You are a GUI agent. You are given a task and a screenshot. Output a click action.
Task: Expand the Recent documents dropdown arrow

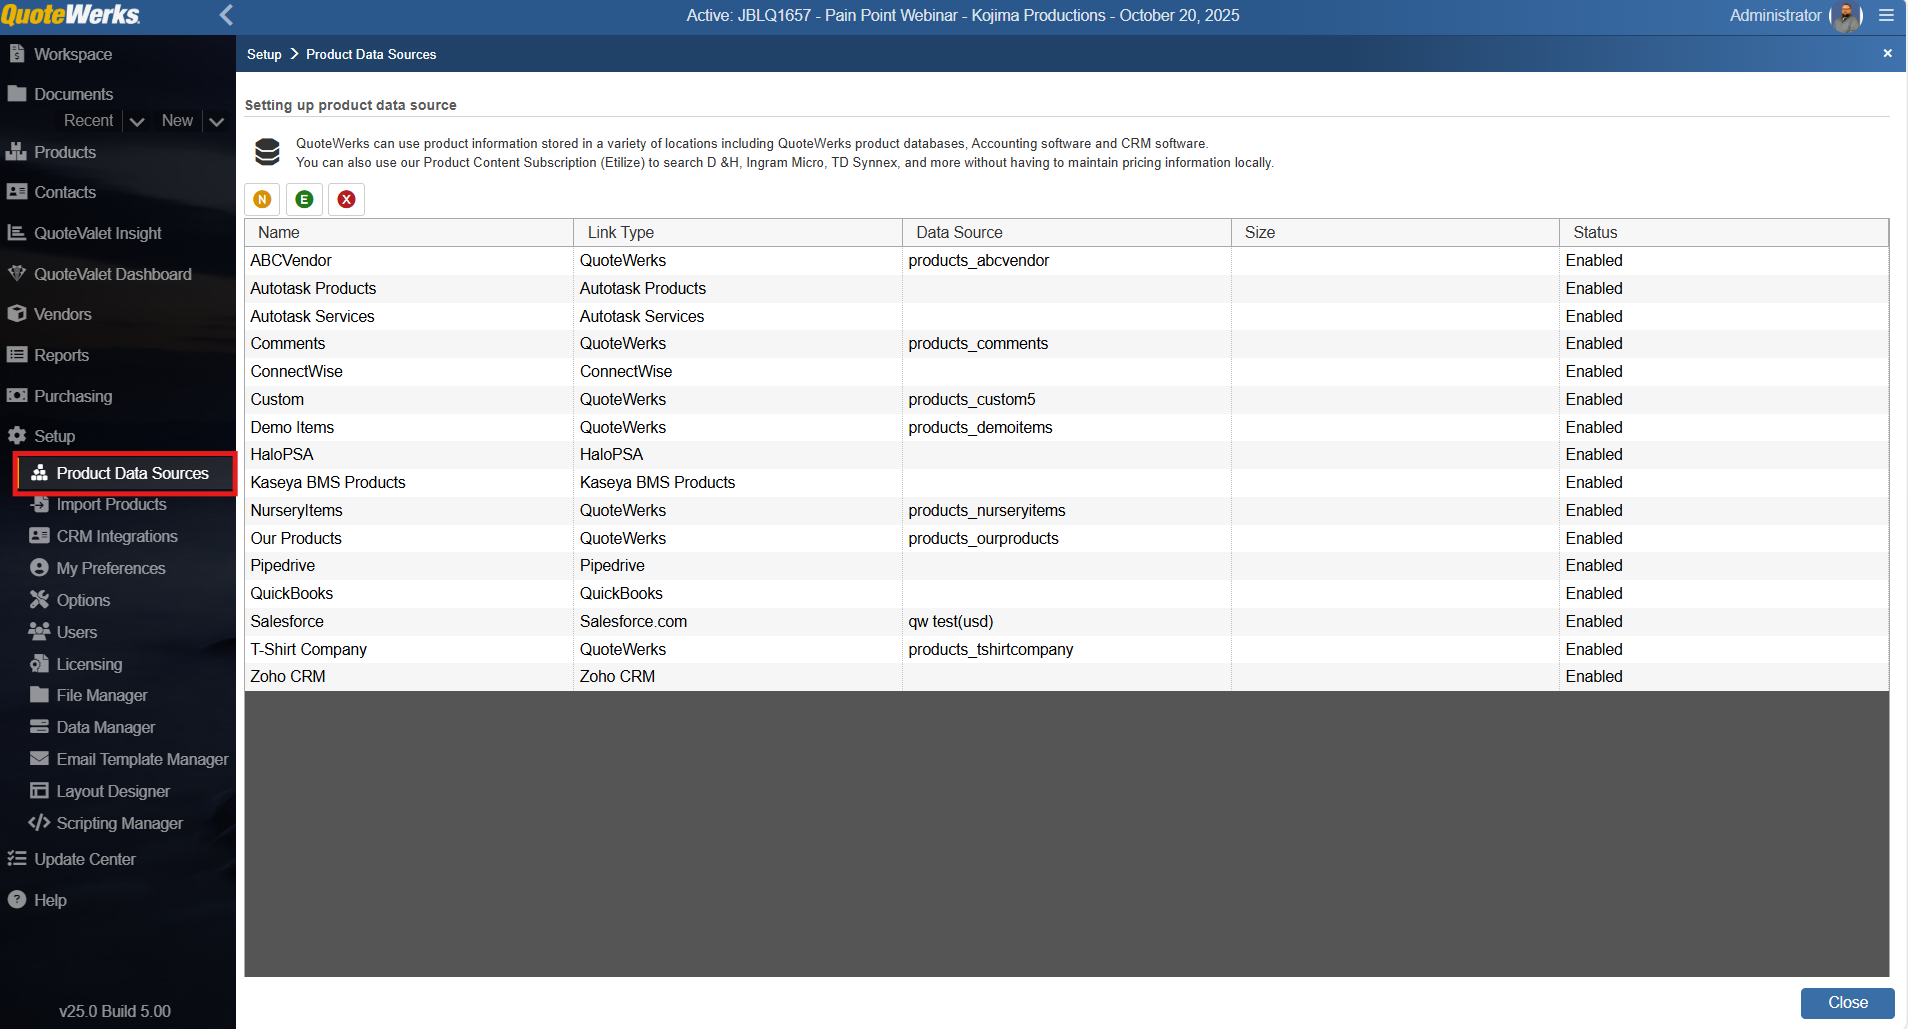(138, 121)
